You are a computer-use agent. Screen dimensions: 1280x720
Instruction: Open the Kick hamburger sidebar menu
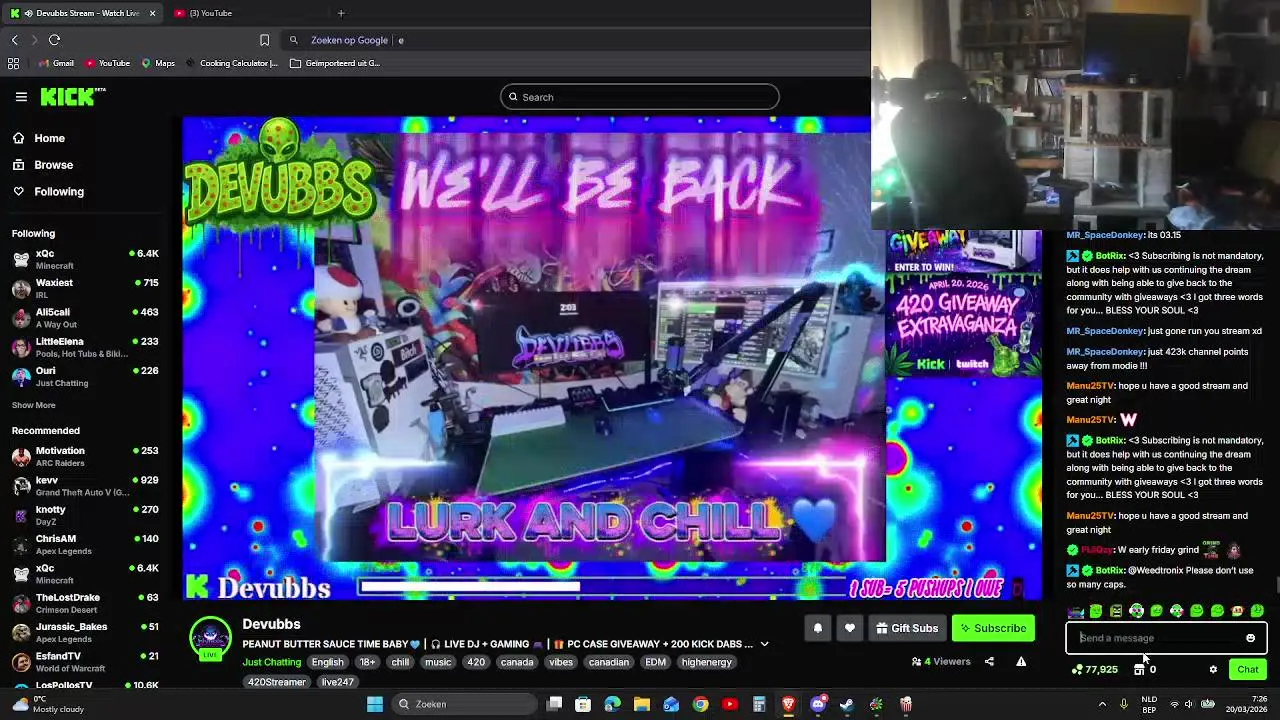pos(21,97)
